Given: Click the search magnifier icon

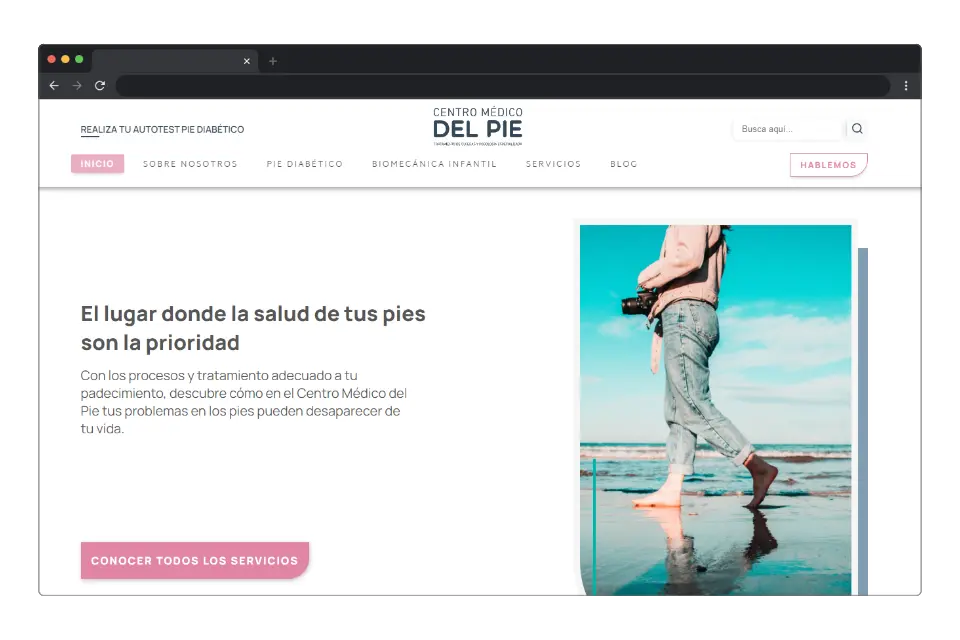Looking at the screenshot, I should click(857, 129).
